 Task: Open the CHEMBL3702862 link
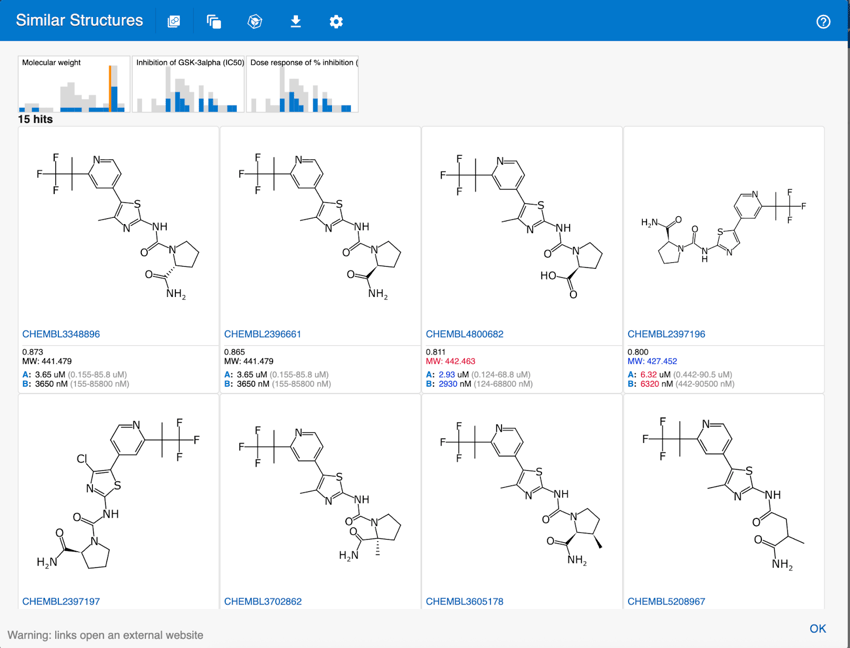[x=262, y=601]
